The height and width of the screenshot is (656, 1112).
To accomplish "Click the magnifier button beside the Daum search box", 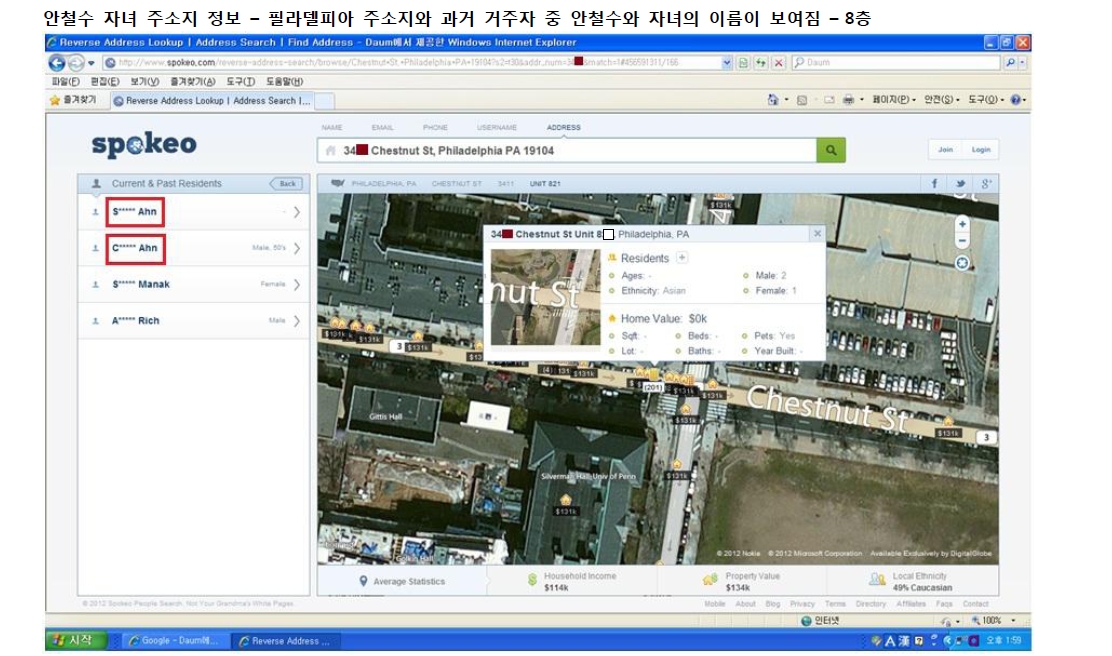I will [x=1011, y=62].
